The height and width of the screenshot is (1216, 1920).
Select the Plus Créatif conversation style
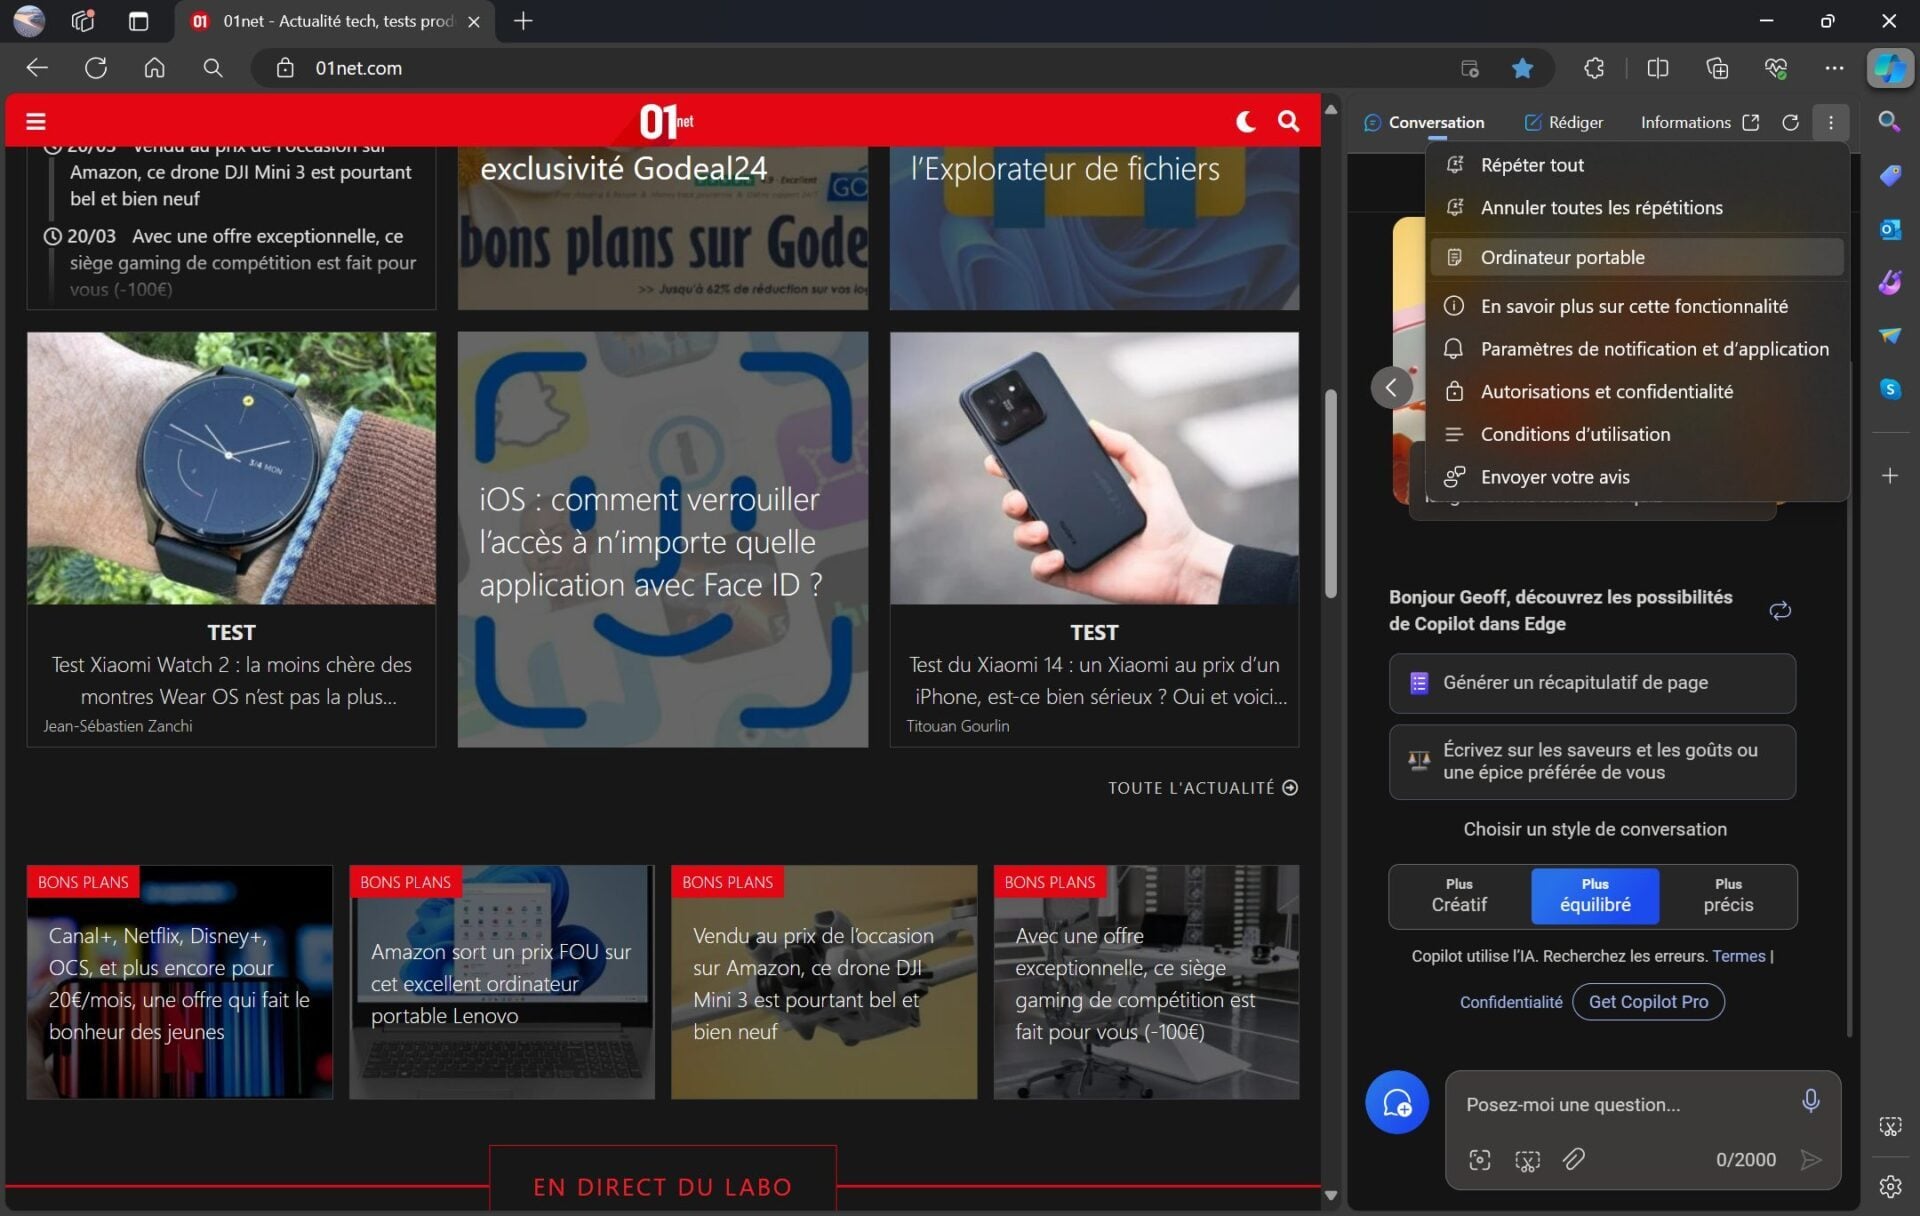click(1459, 896)
